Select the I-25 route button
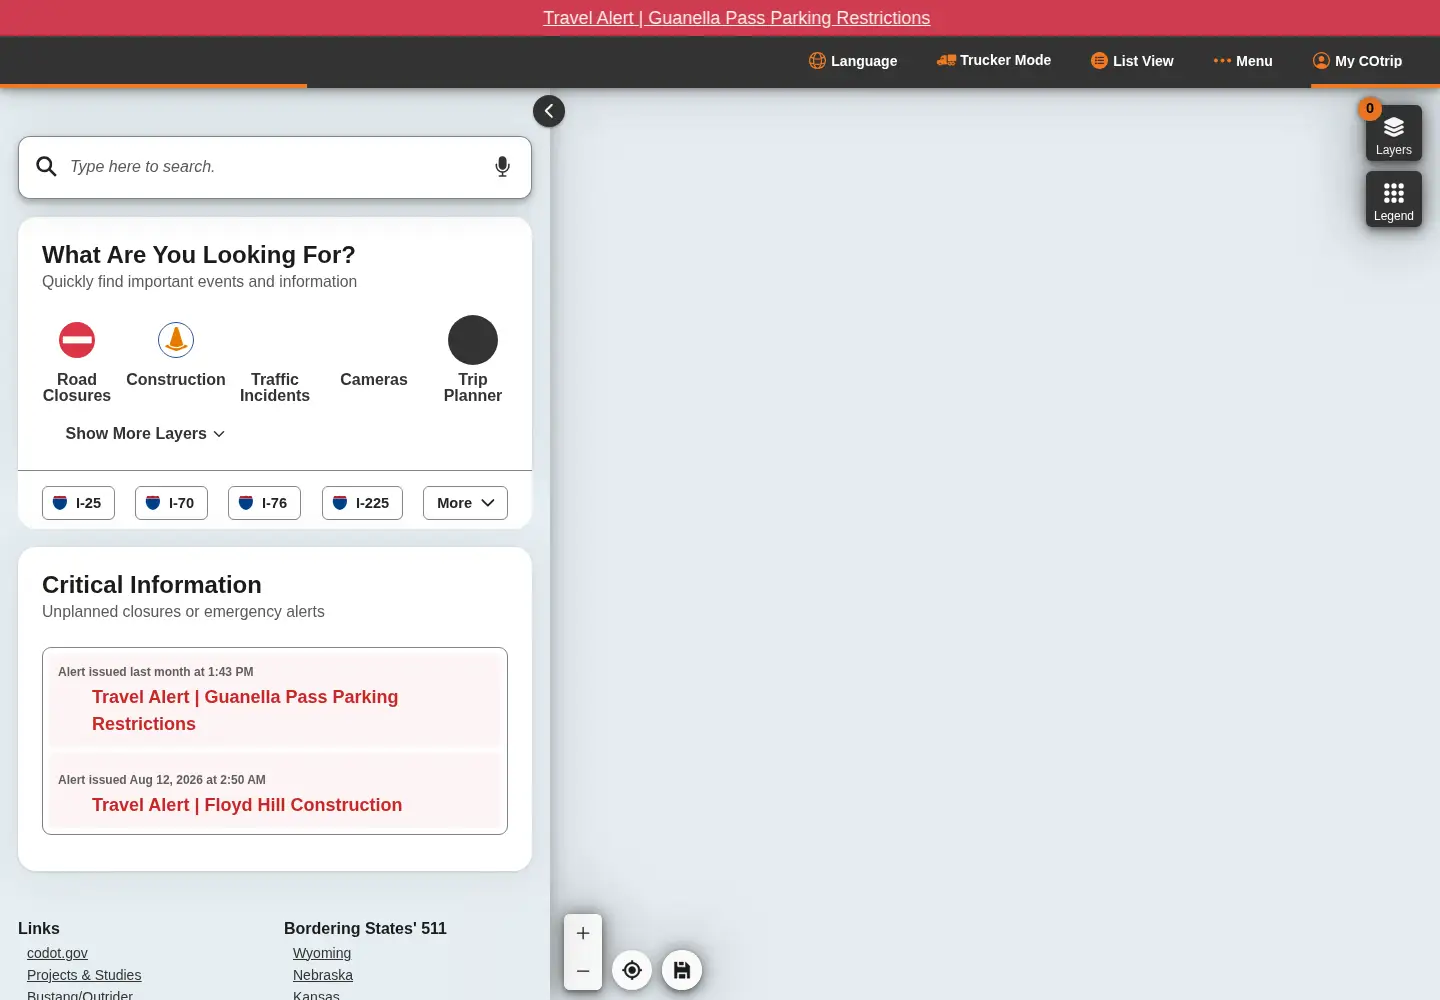This screenshot has width=1440, height=1000. pyautogui.click(x=78, y=503)
